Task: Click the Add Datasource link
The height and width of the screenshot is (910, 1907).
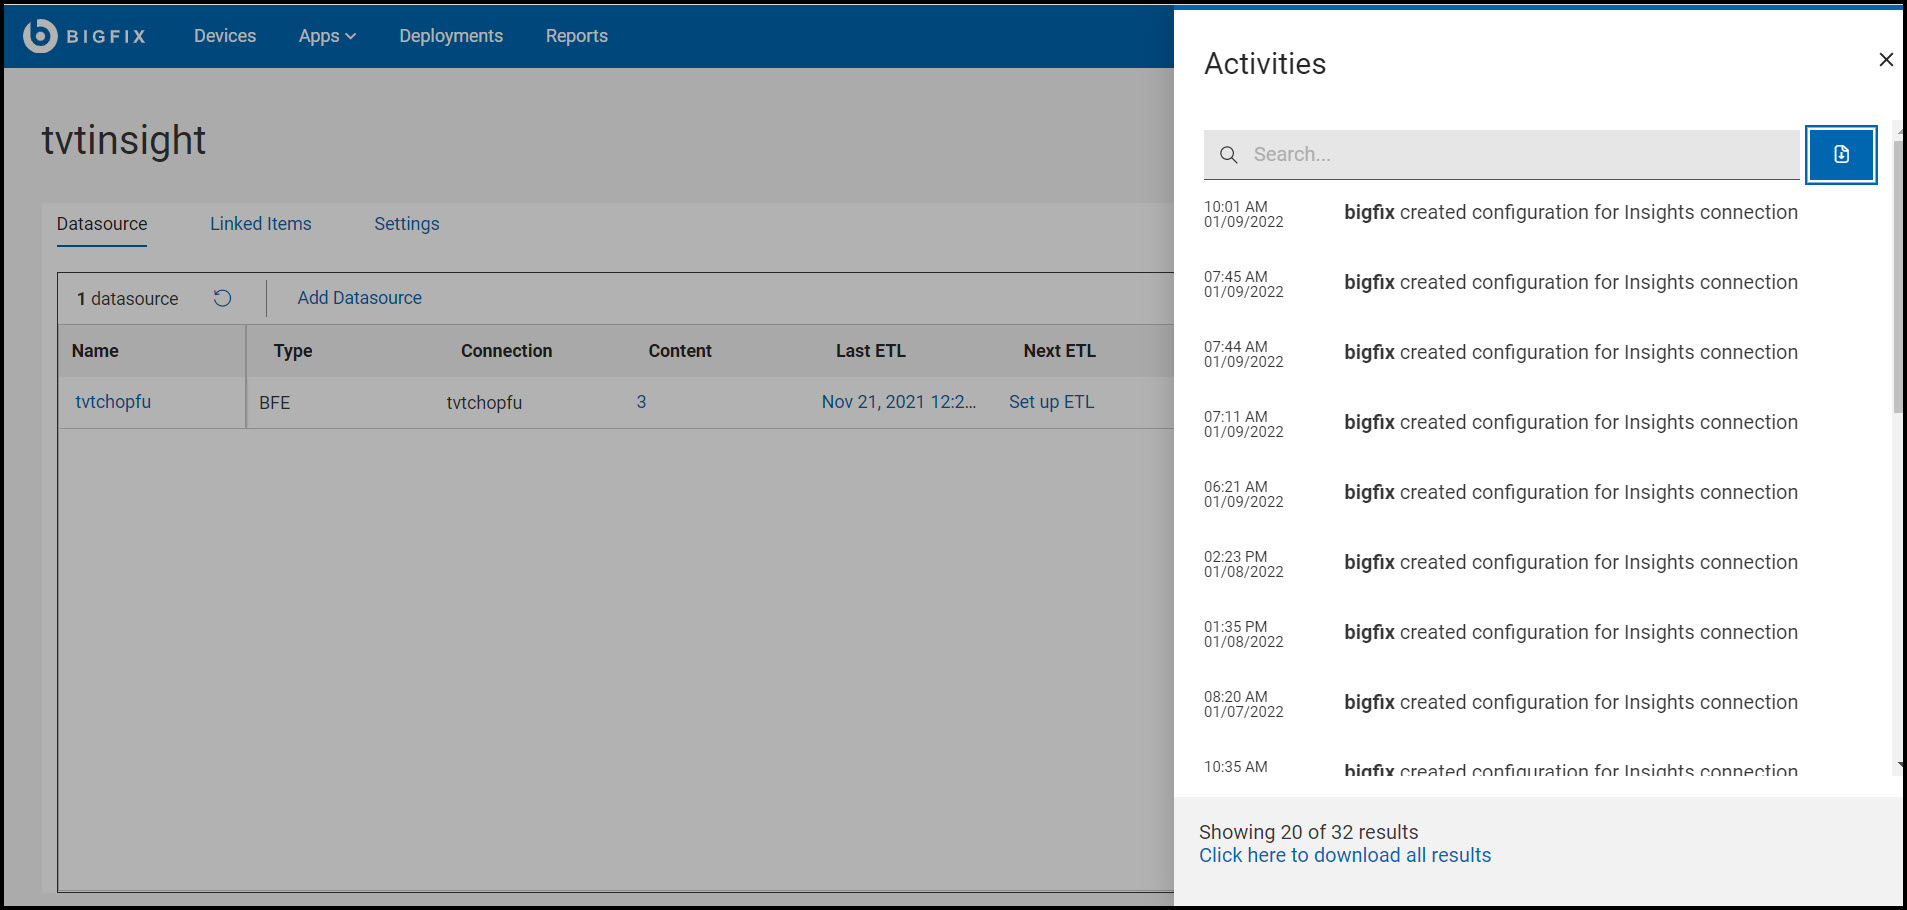Action: [x=359, y=298]
